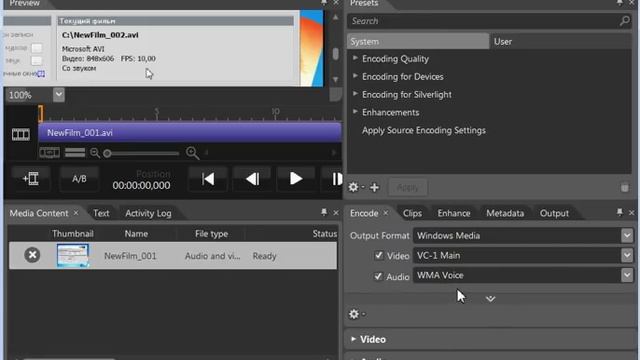Sort by the Name column header
This screenshot has height=360, width=640.
(x=136, y=234)
